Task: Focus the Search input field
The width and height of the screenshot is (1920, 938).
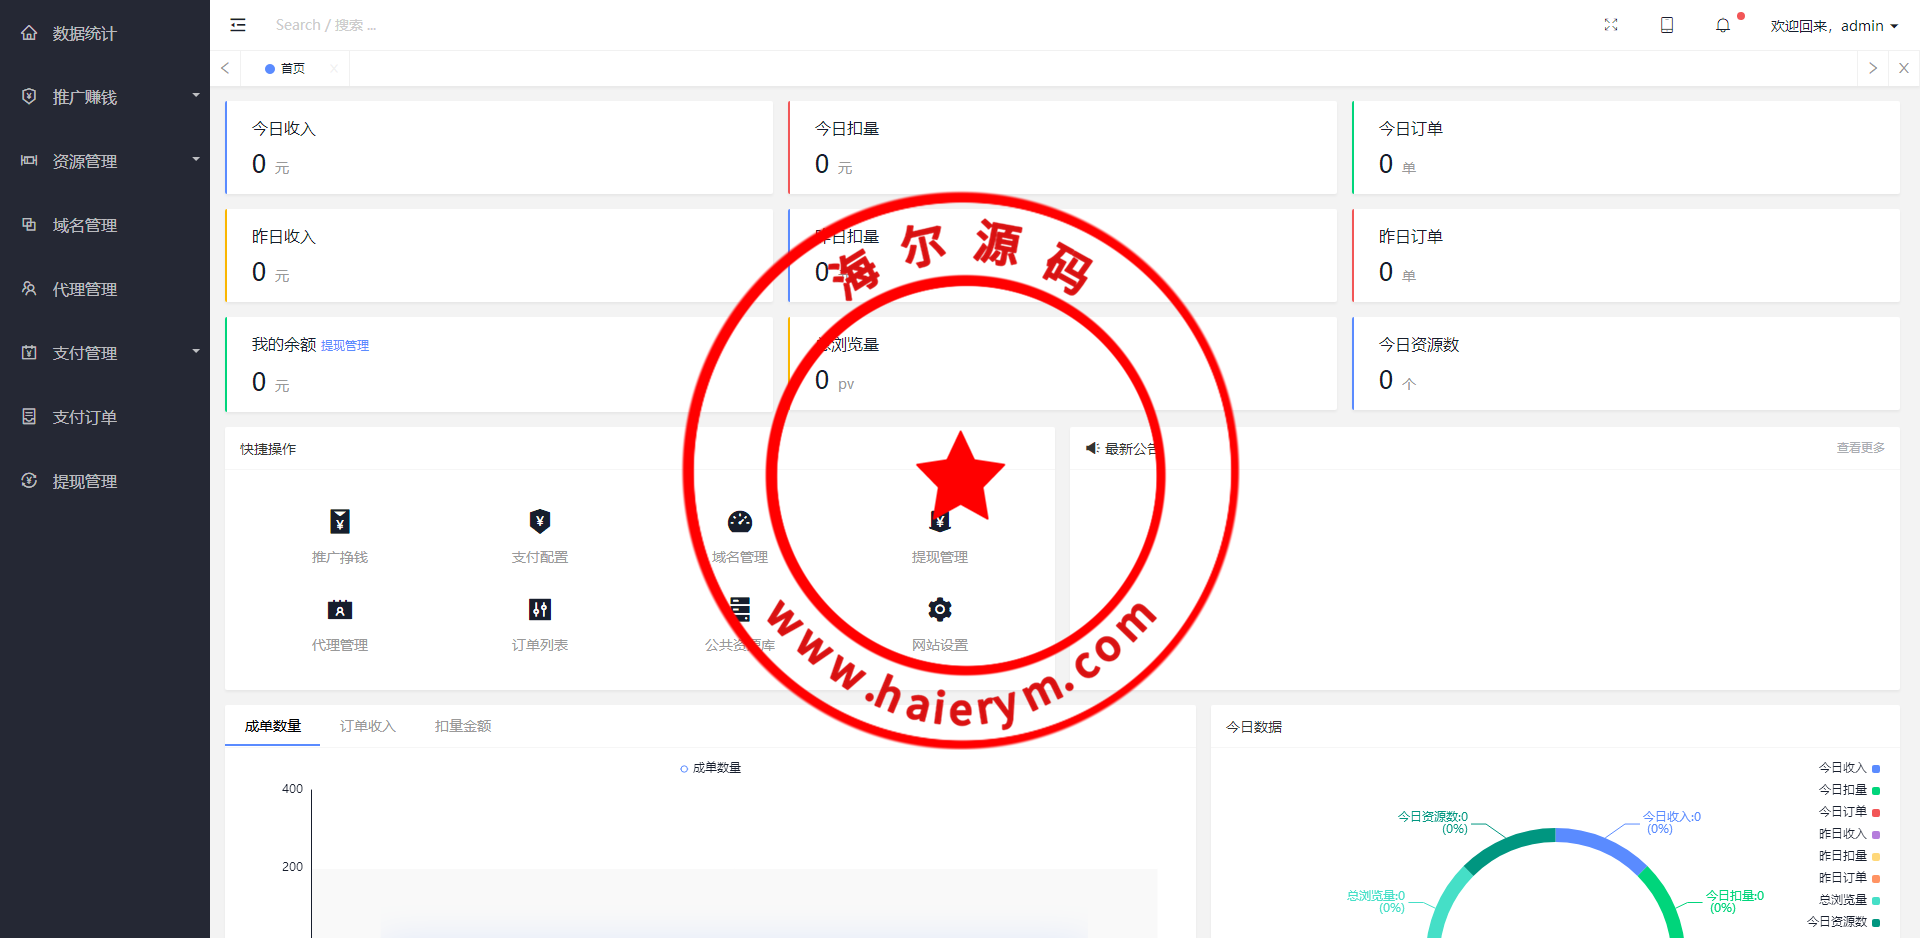Action: click(x=400, y=25)
